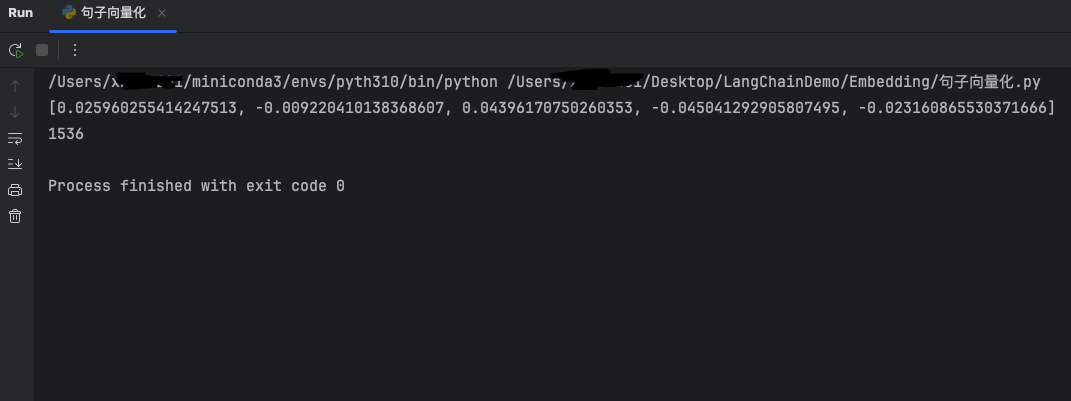Image resolution: width=1071 pixels, height=401 pixels.
Task: Toggle Soft-Wrap for console output
Action: [15, 138]
